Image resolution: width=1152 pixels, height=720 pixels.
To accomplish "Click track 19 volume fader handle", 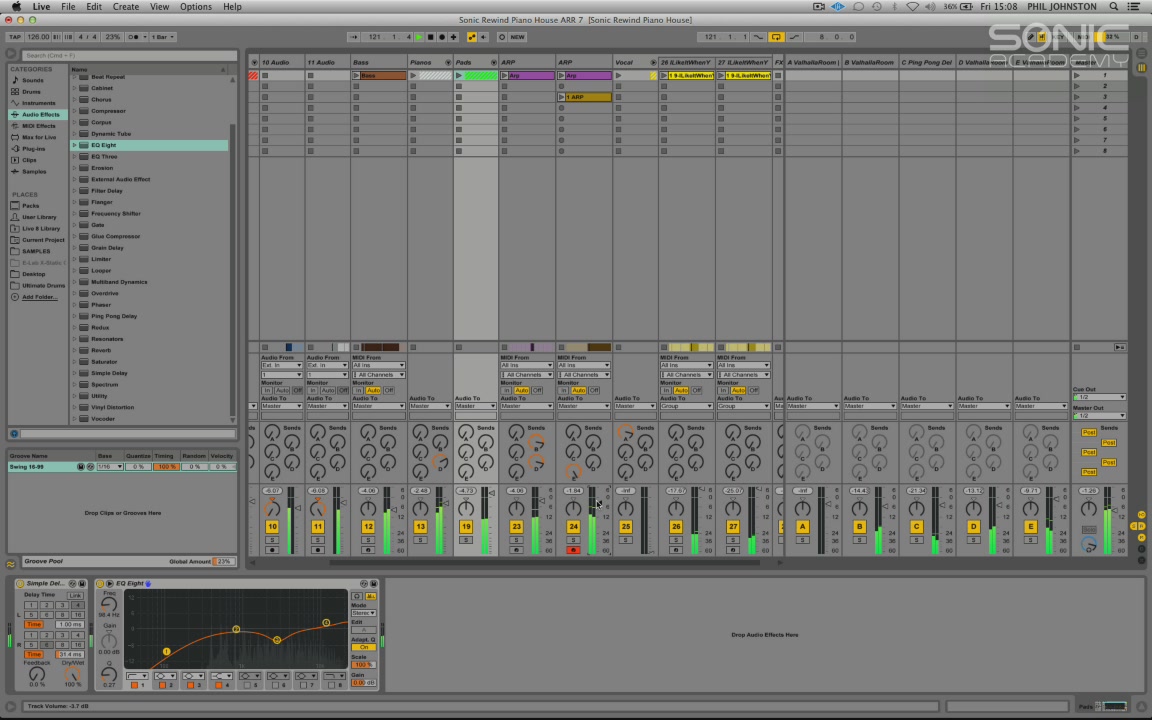I will (x=492, y=493).
